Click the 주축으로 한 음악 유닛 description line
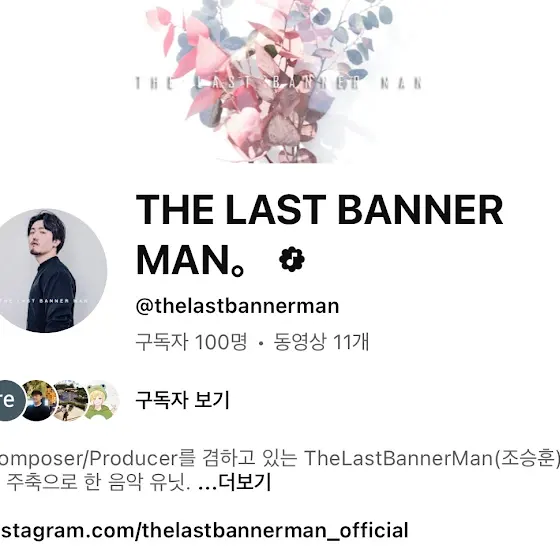 pos(98,482)
